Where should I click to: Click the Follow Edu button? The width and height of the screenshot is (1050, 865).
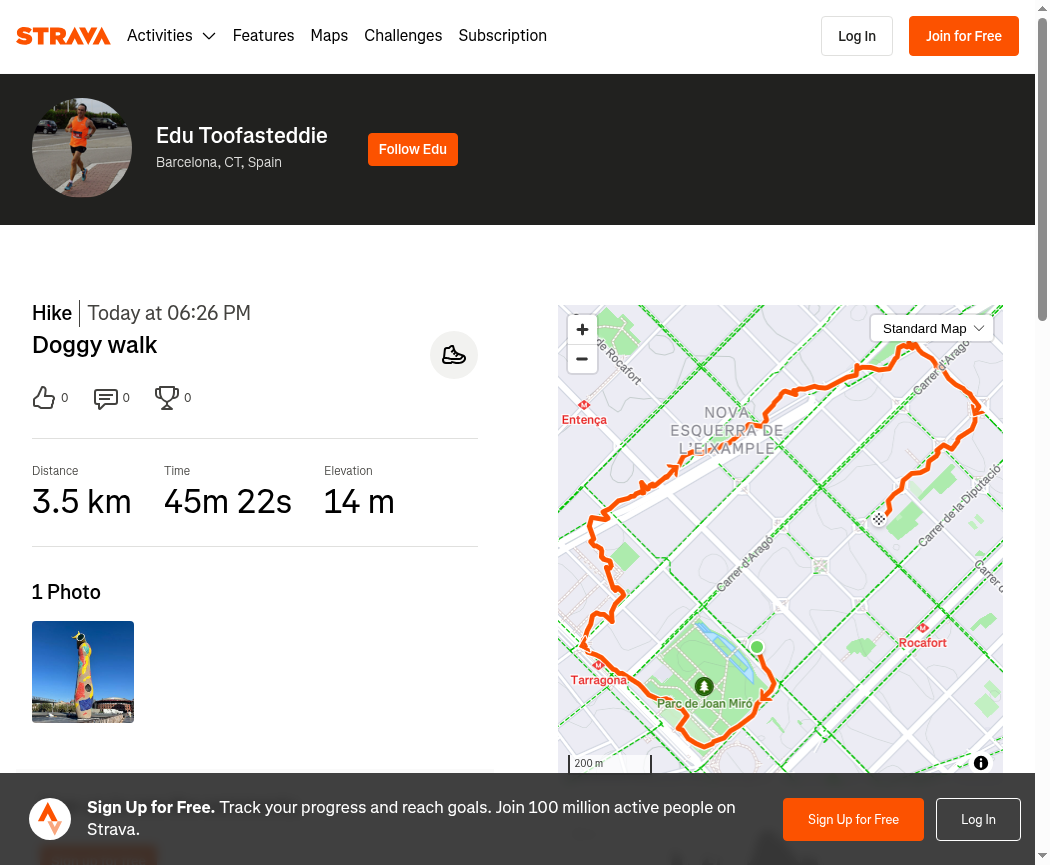click(412, 149)
